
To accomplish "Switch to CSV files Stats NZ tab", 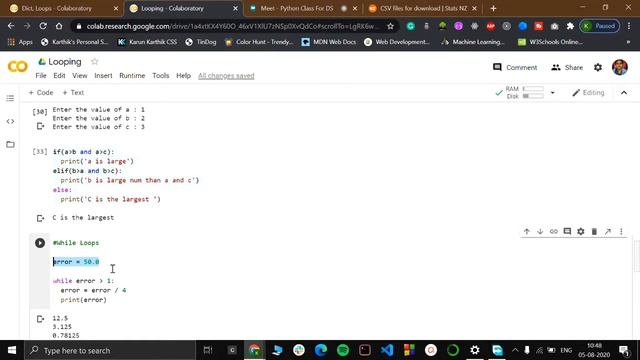I will point(422,9).
